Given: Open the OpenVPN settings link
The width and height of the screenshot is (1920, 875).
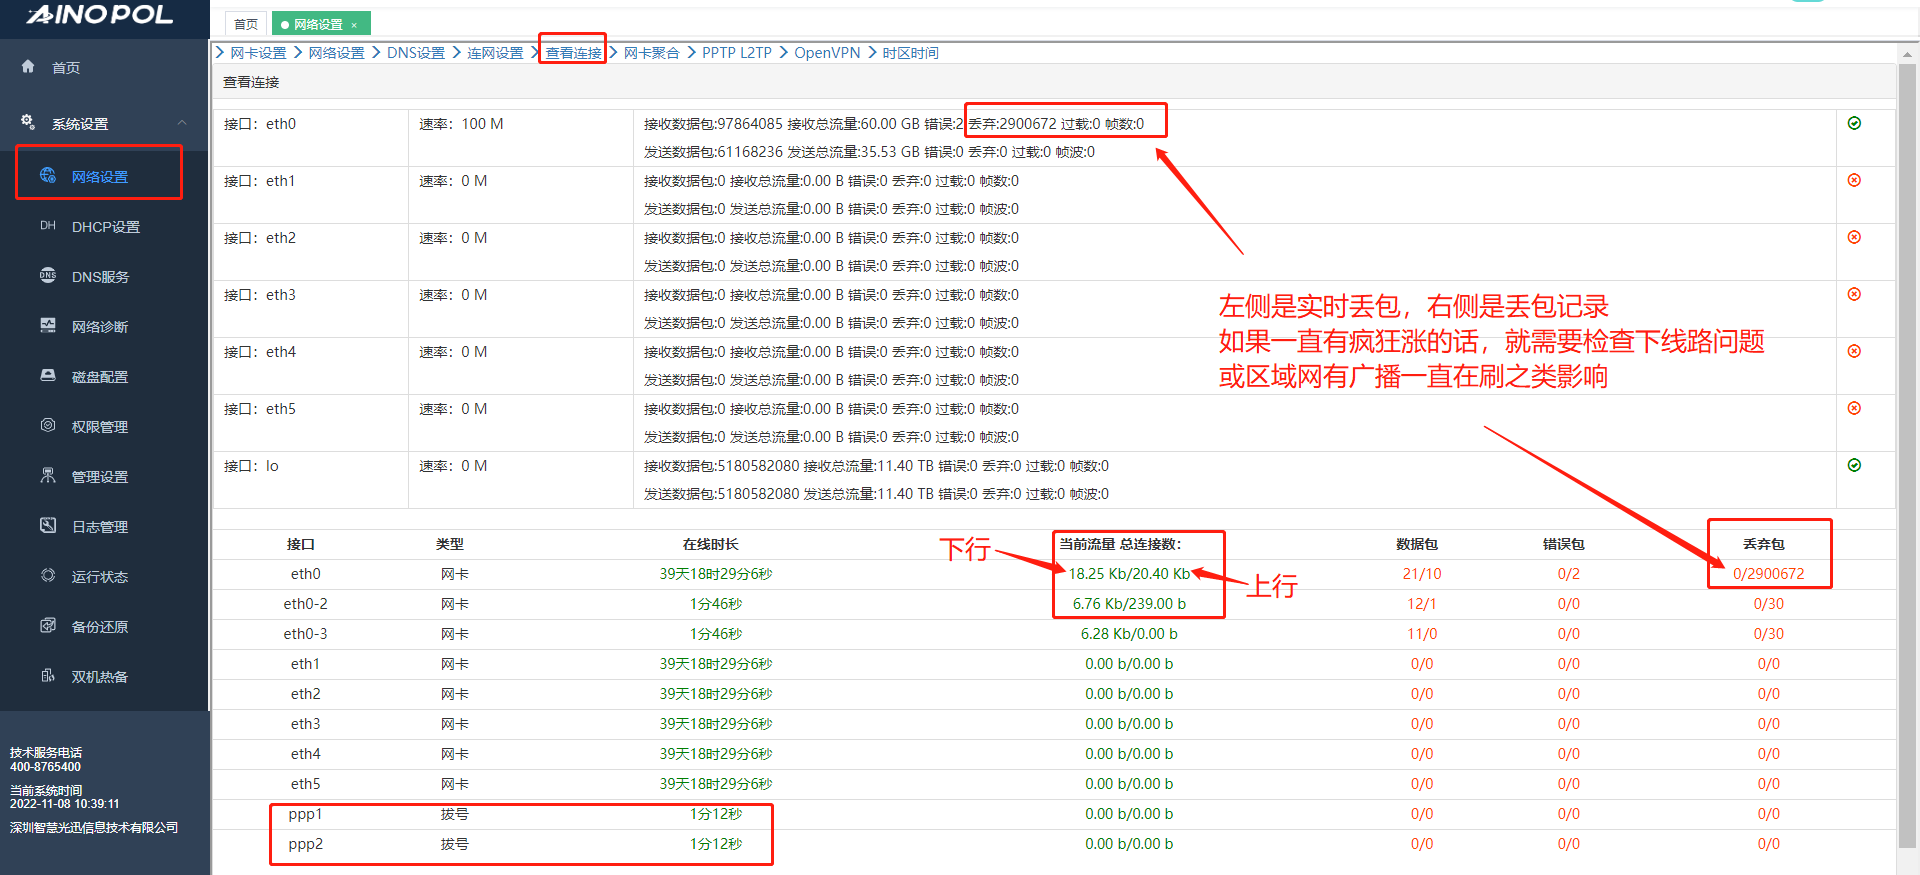Looking at the screenshot, I should (826, 53).
